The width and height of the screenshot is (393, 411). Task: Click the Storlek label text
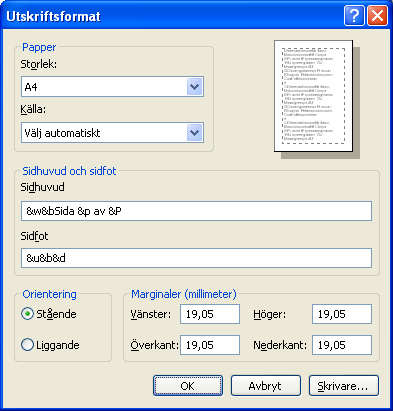(39, 64)
